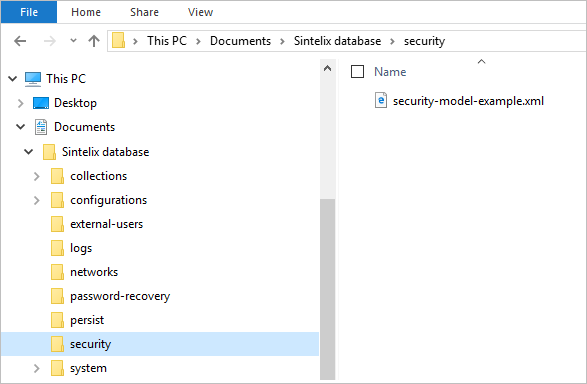Click the external-users folder icon
The image size is (587, 384).
point(57,224)
